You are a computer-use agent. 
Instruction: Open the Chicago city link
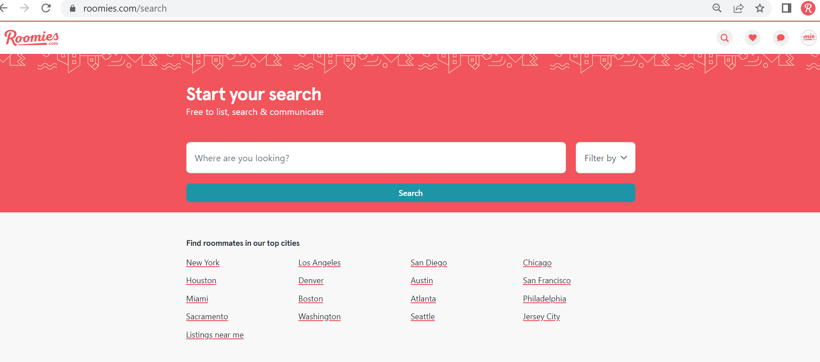click(537, 263)
